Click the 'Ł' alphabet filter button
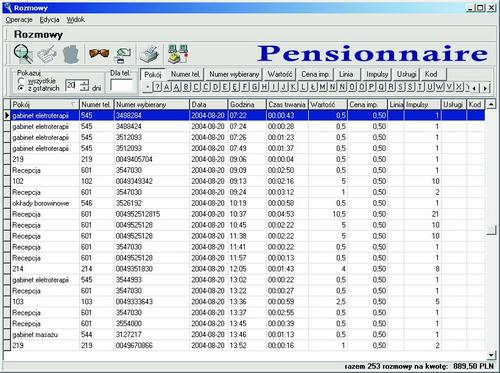 (x=313, y=87)
